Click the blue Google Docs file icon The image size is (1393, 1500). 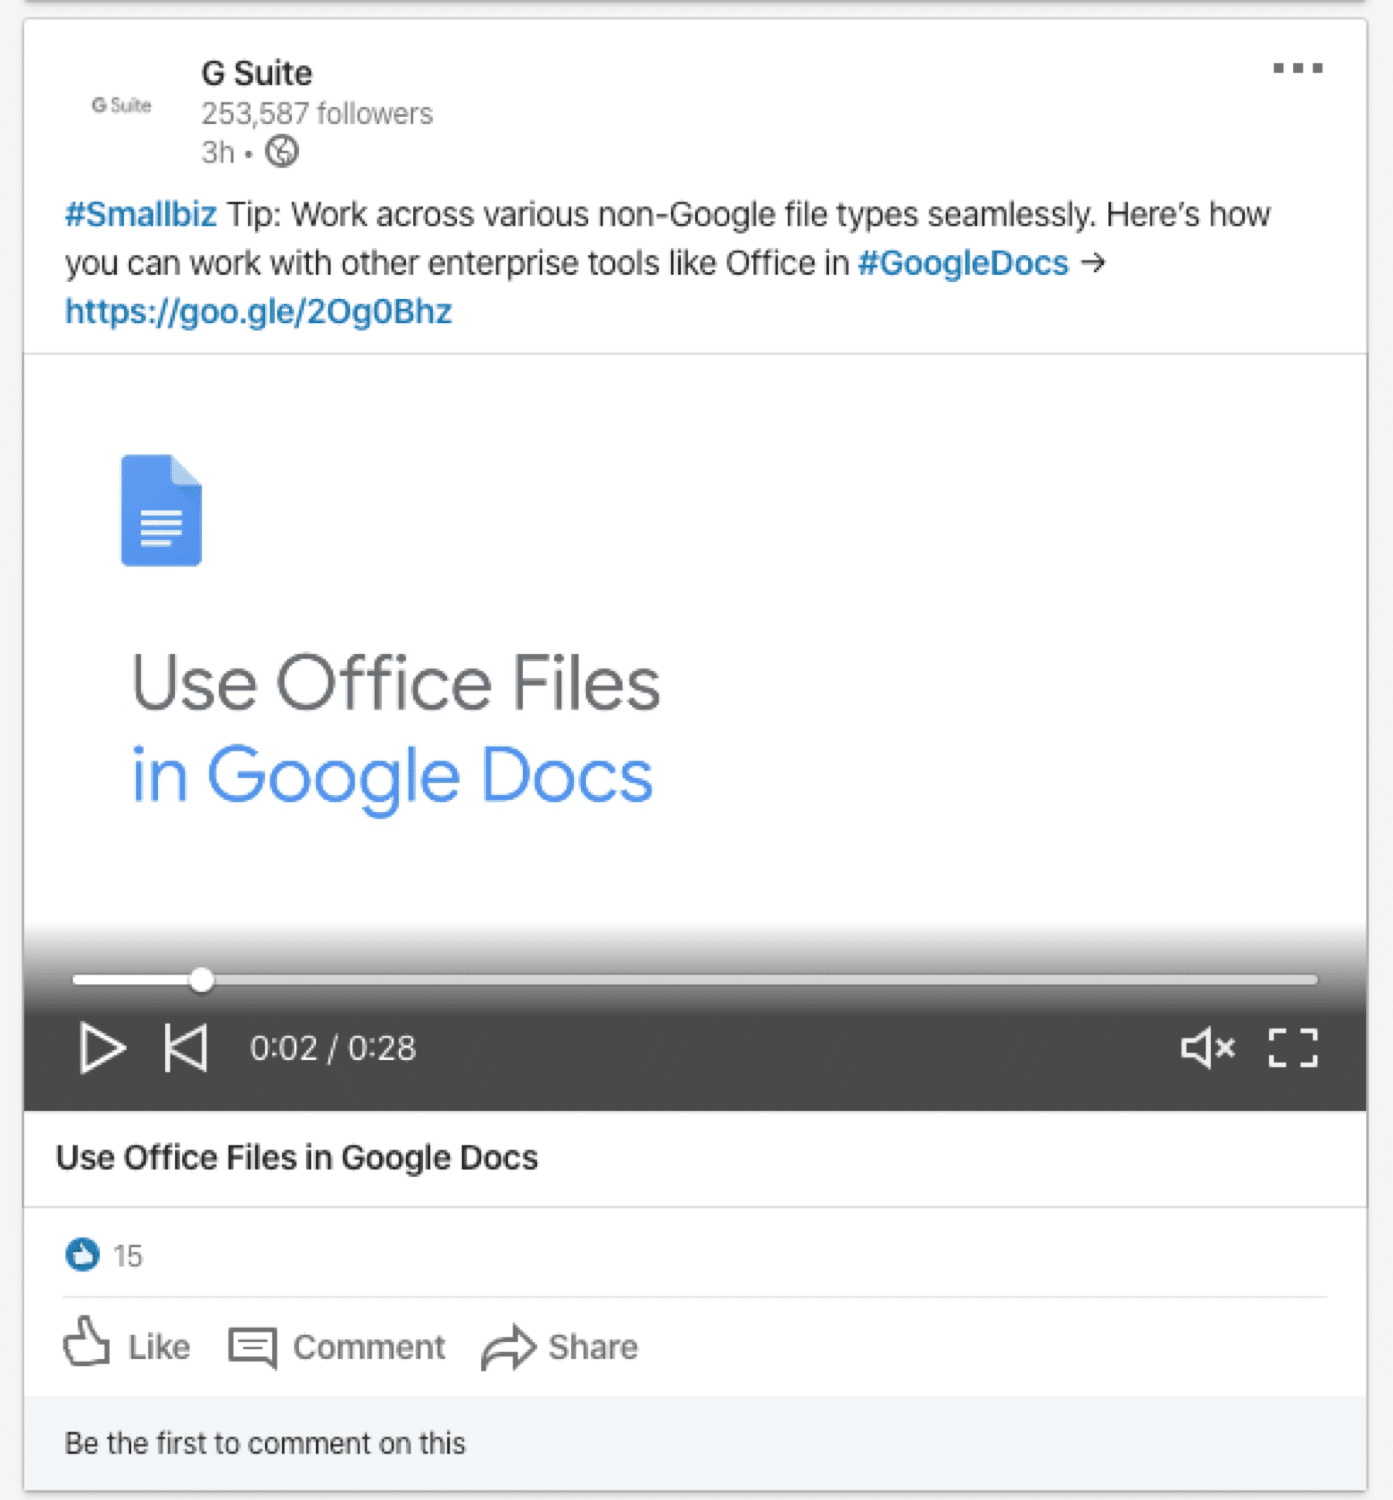[161, 510]
